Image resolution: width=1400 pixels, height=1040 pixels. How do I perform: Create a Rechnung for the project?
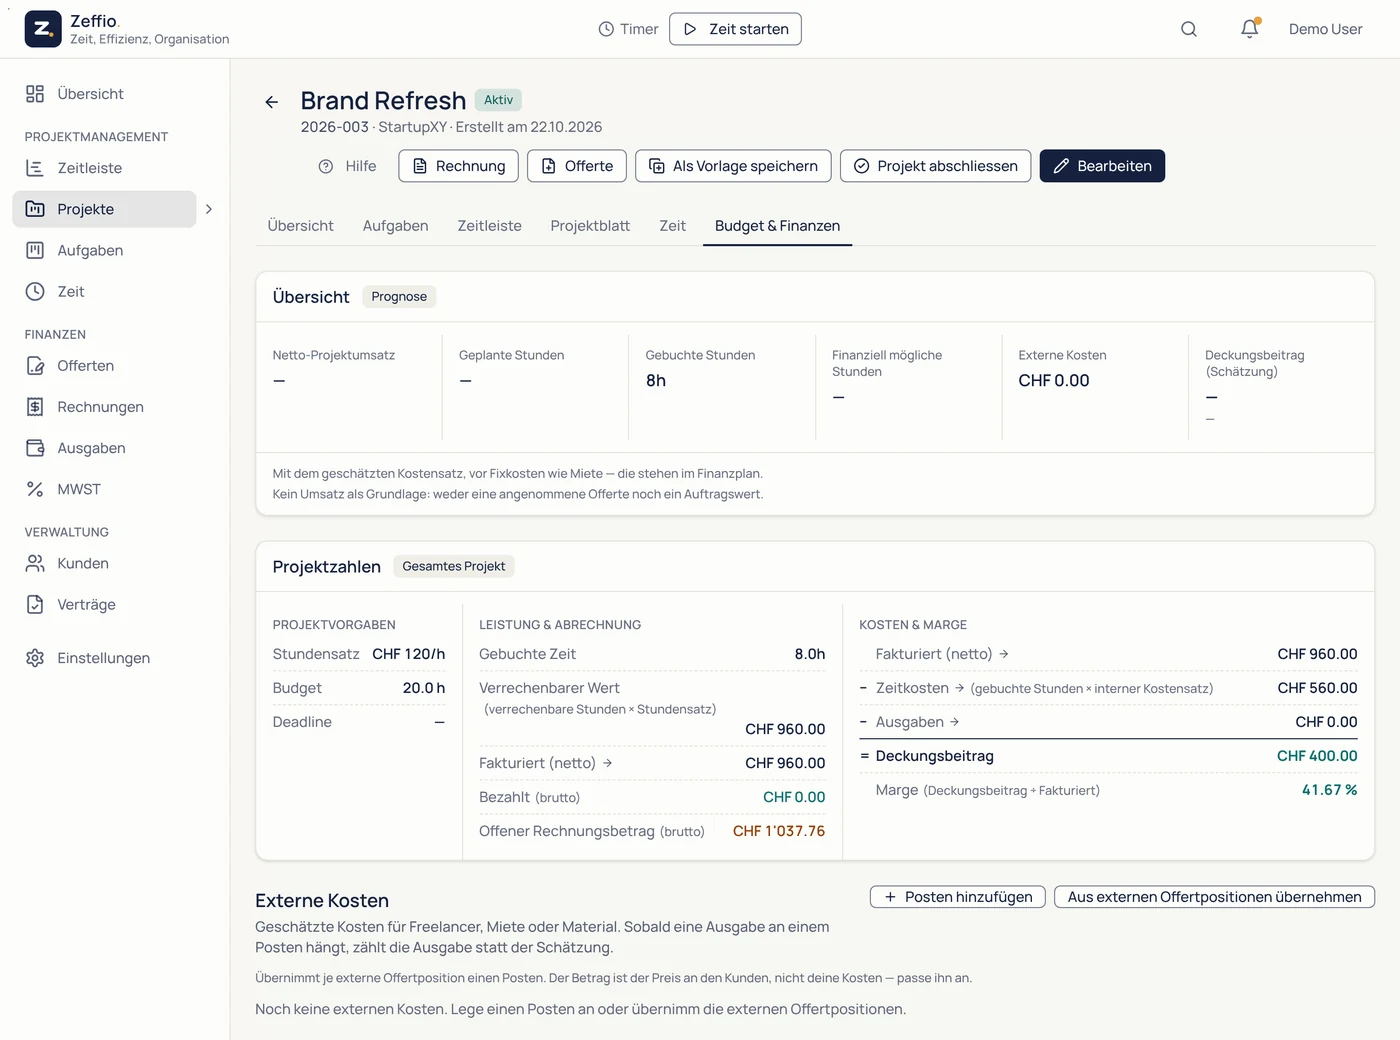click(458, 166)
